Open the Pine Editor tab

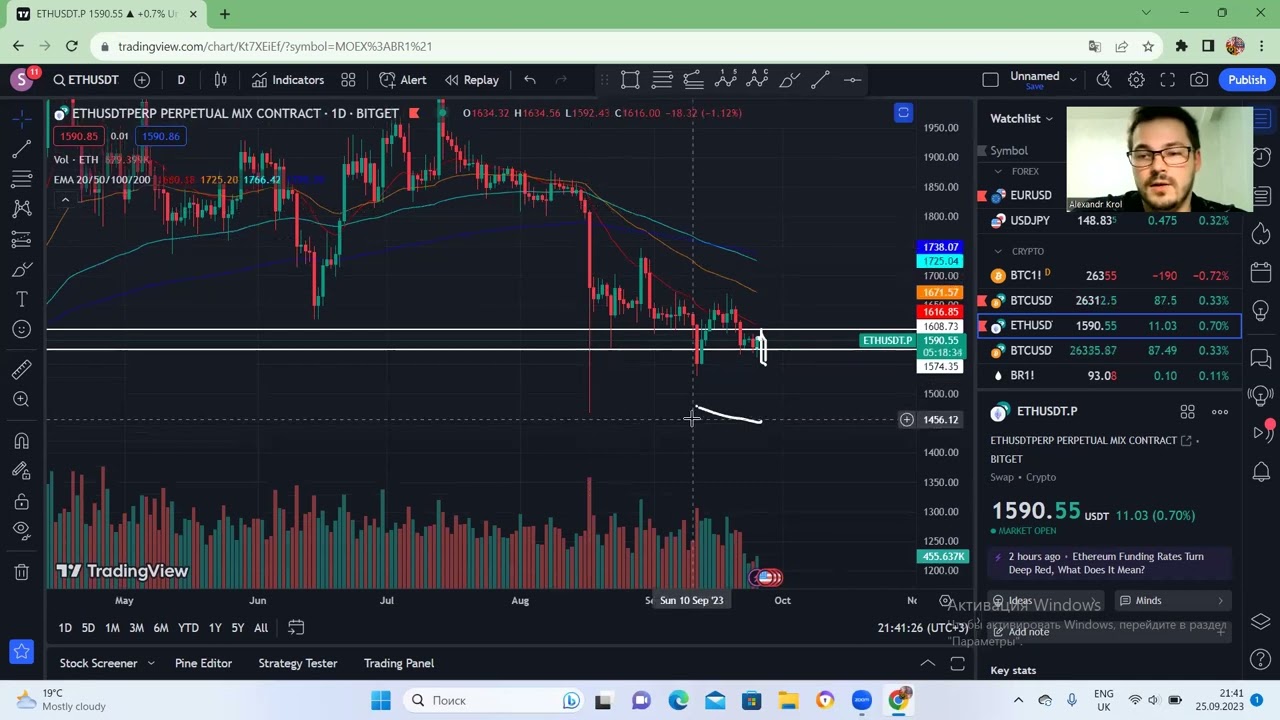[203, 663]
